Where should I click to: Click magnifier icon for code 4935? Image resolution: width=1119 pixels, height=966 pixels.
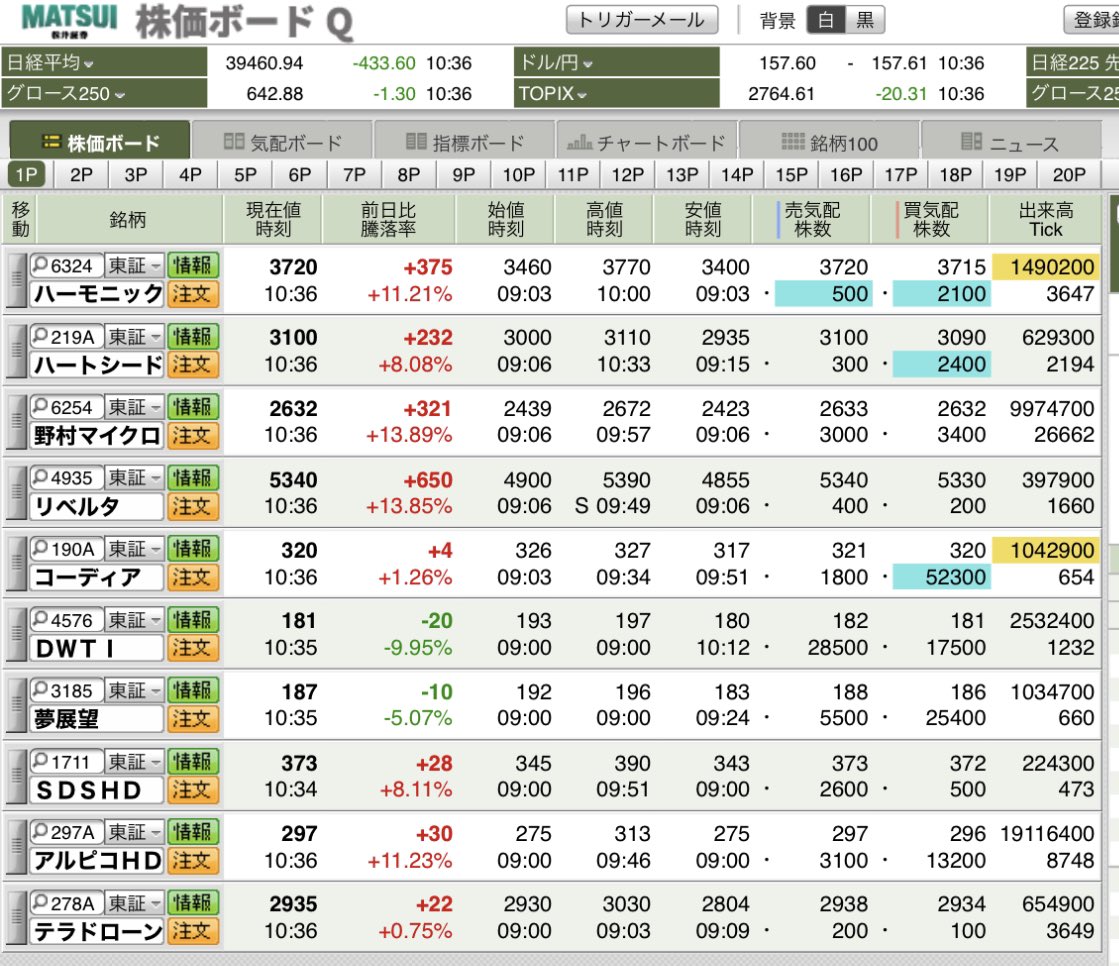tap(40, 477)
